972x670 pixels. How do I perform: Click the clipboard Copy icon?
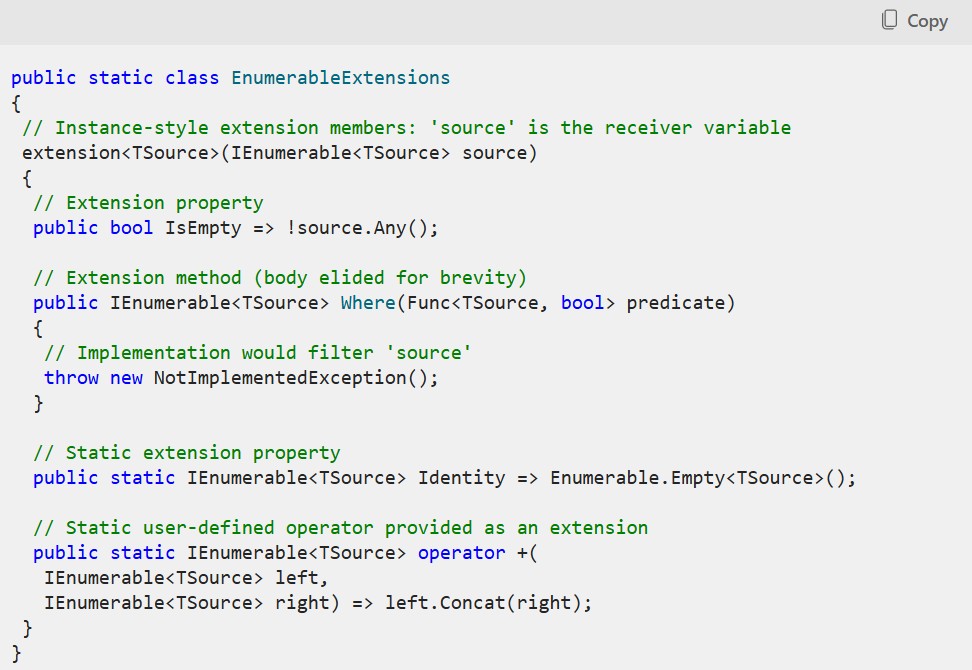(x=887, y=20)
